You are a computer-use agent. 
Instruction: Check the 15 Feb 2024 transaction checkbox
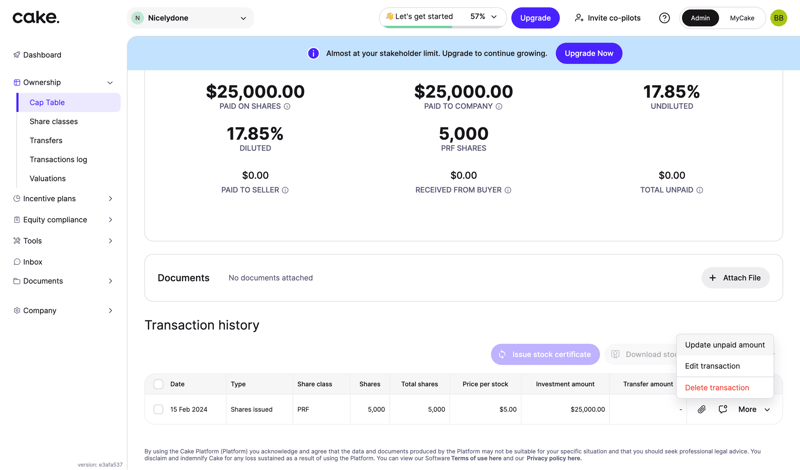coord(158,409)
